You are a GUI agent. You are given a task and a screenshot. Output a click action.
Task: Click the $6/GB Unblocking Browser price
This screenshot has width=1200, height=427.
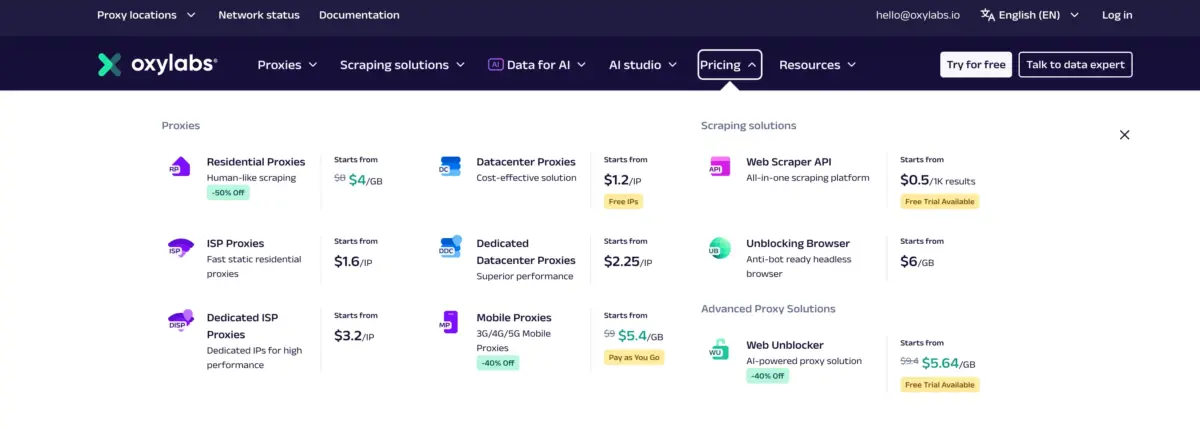click(x=918, y=261)
